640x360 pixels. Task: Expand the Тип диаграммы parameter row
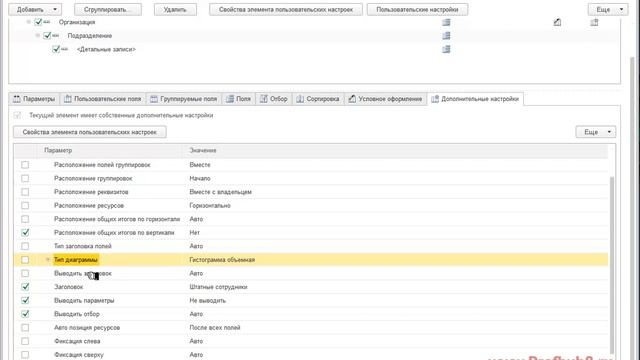pyautogui.click(x=48, y=260)
